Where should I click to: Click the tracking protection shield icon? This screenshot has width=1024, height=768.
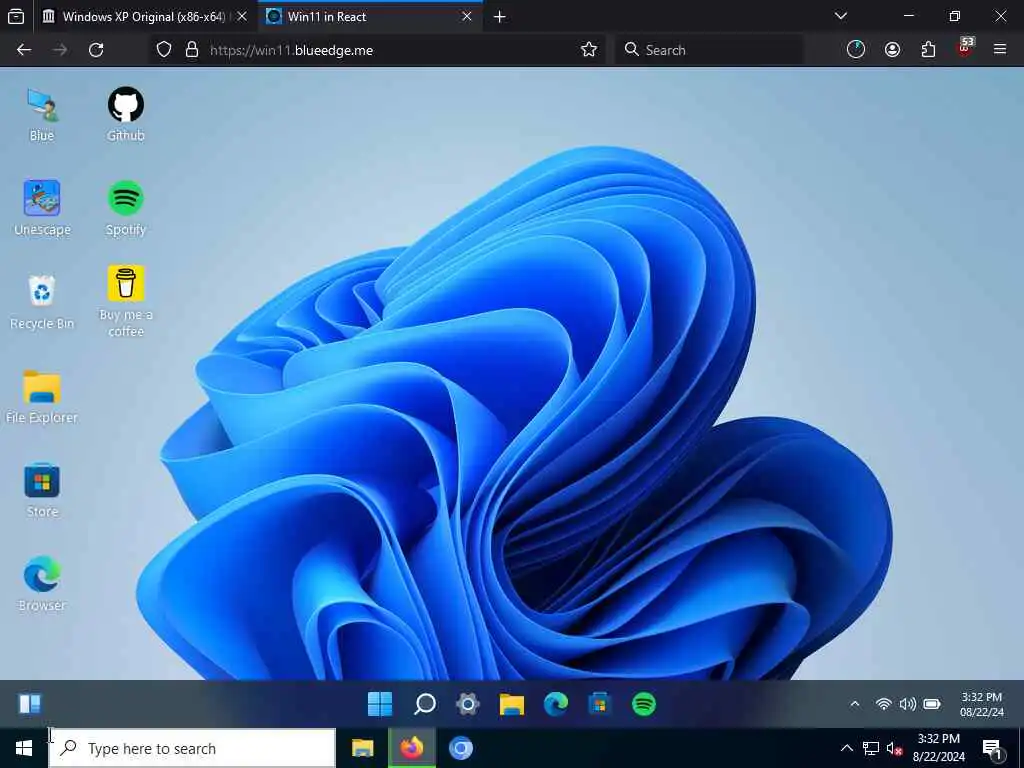coord(164,50)
